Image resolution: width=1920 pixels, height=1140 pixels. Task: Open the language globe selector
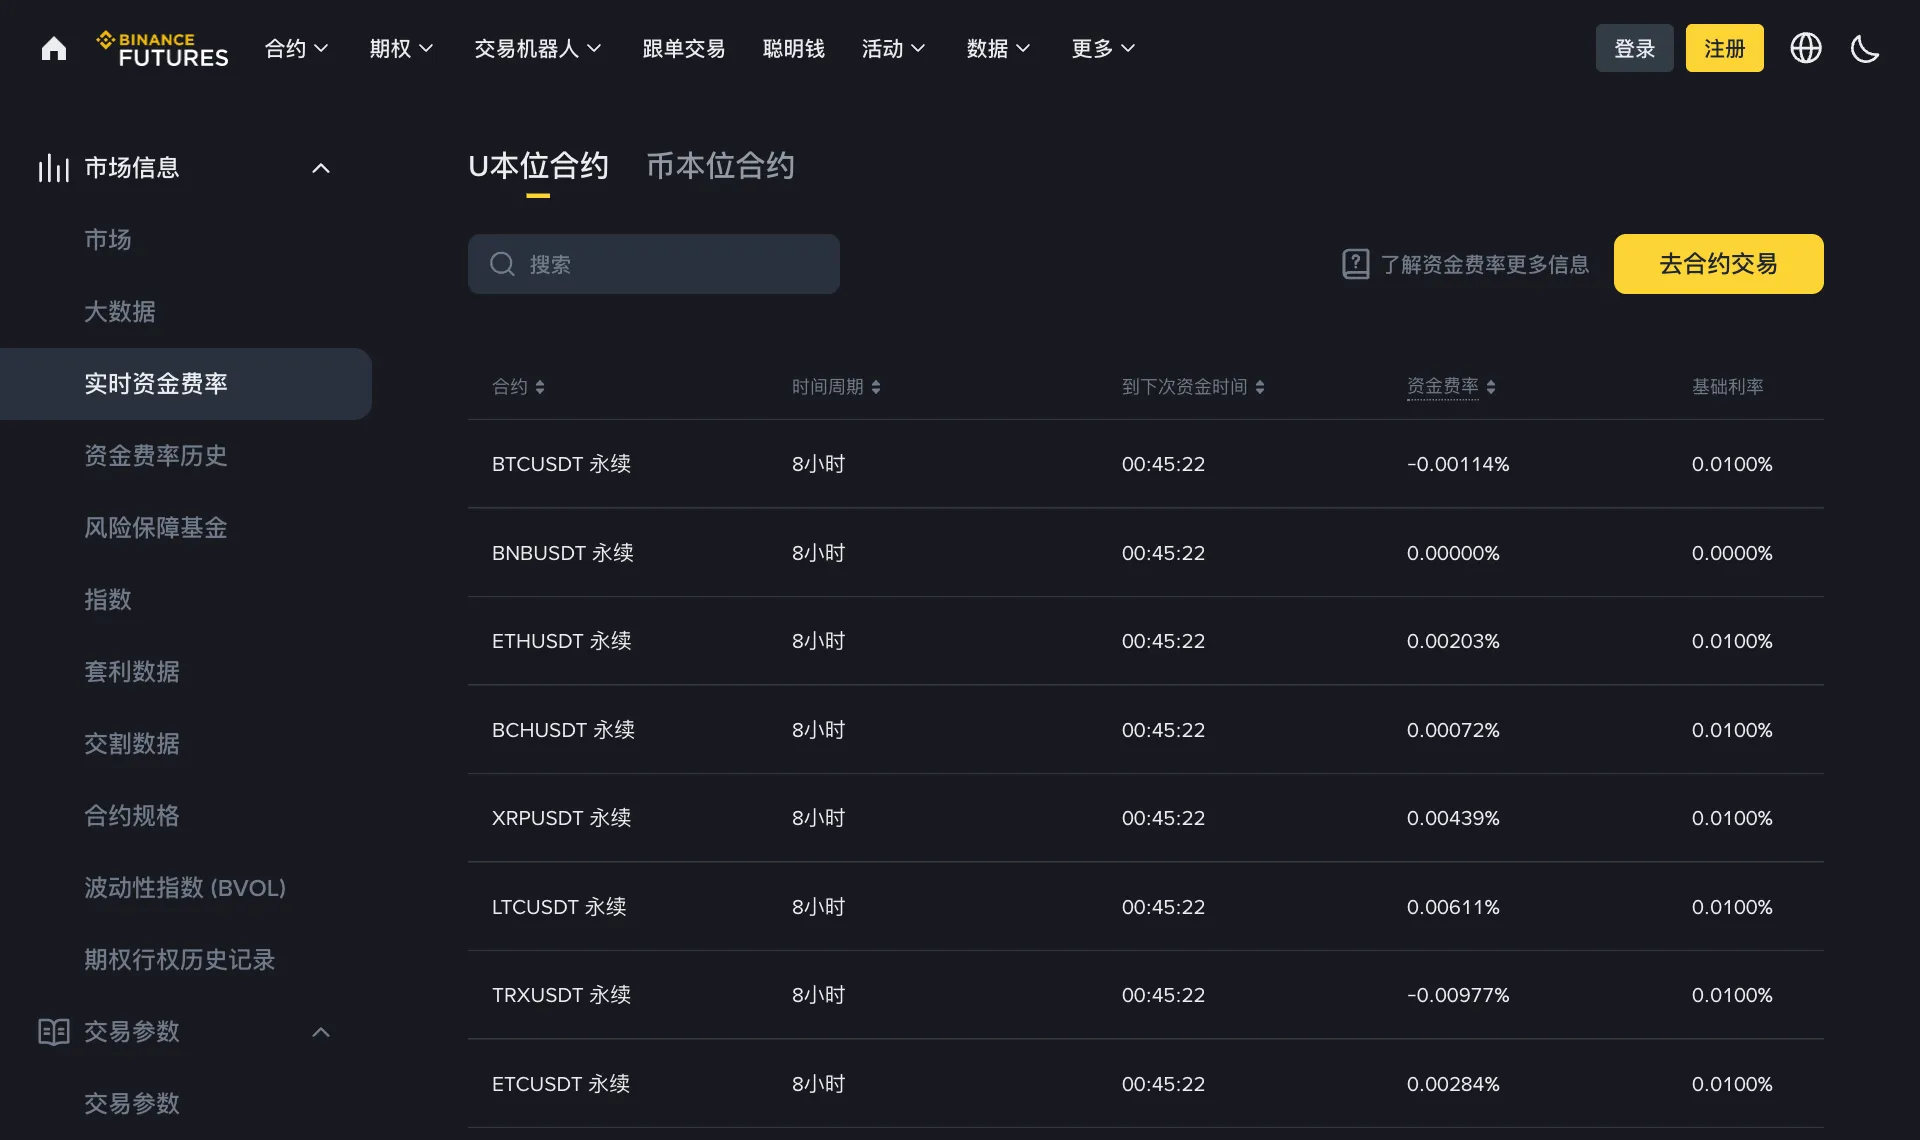1805,48
